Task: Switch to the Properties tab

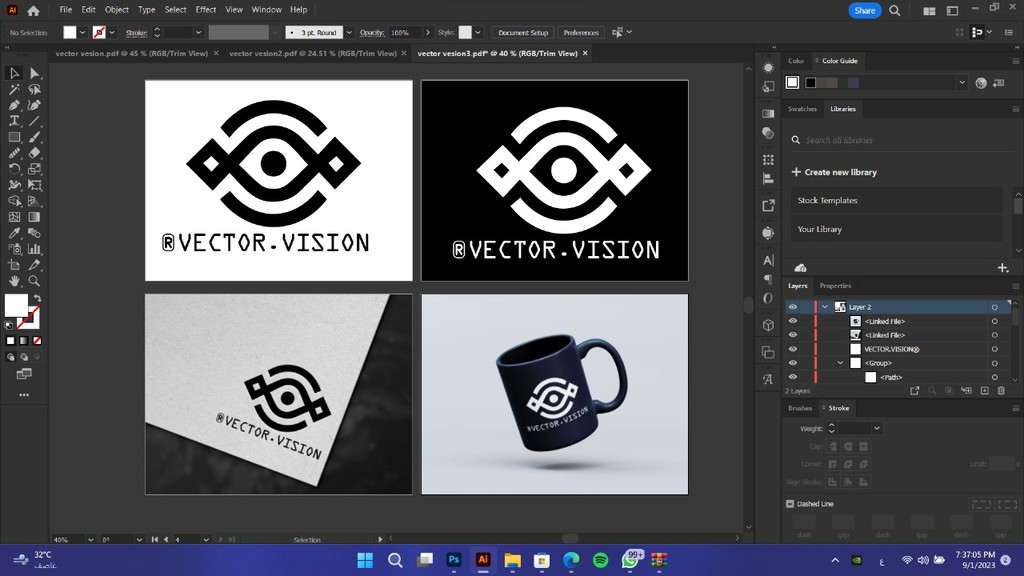Action: point(835,285)
